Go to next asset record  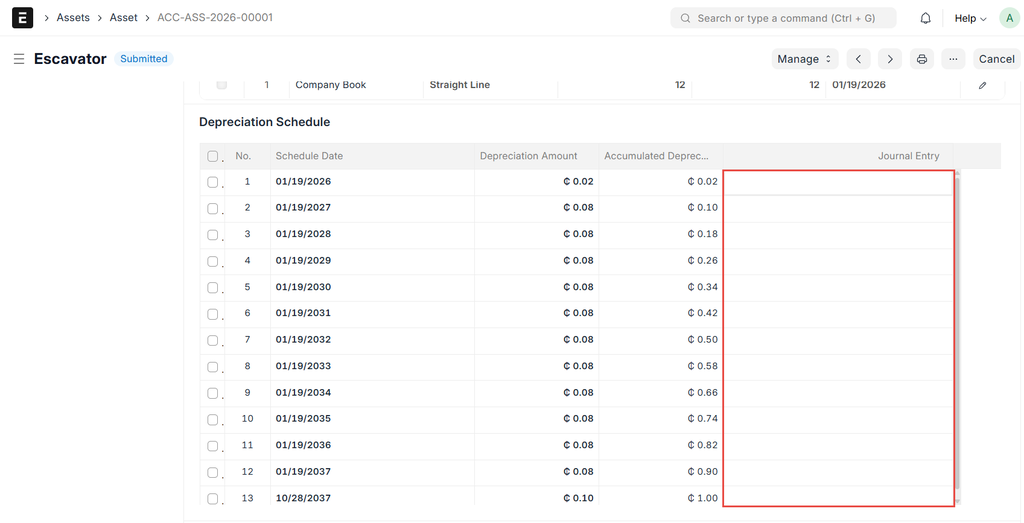890,59
